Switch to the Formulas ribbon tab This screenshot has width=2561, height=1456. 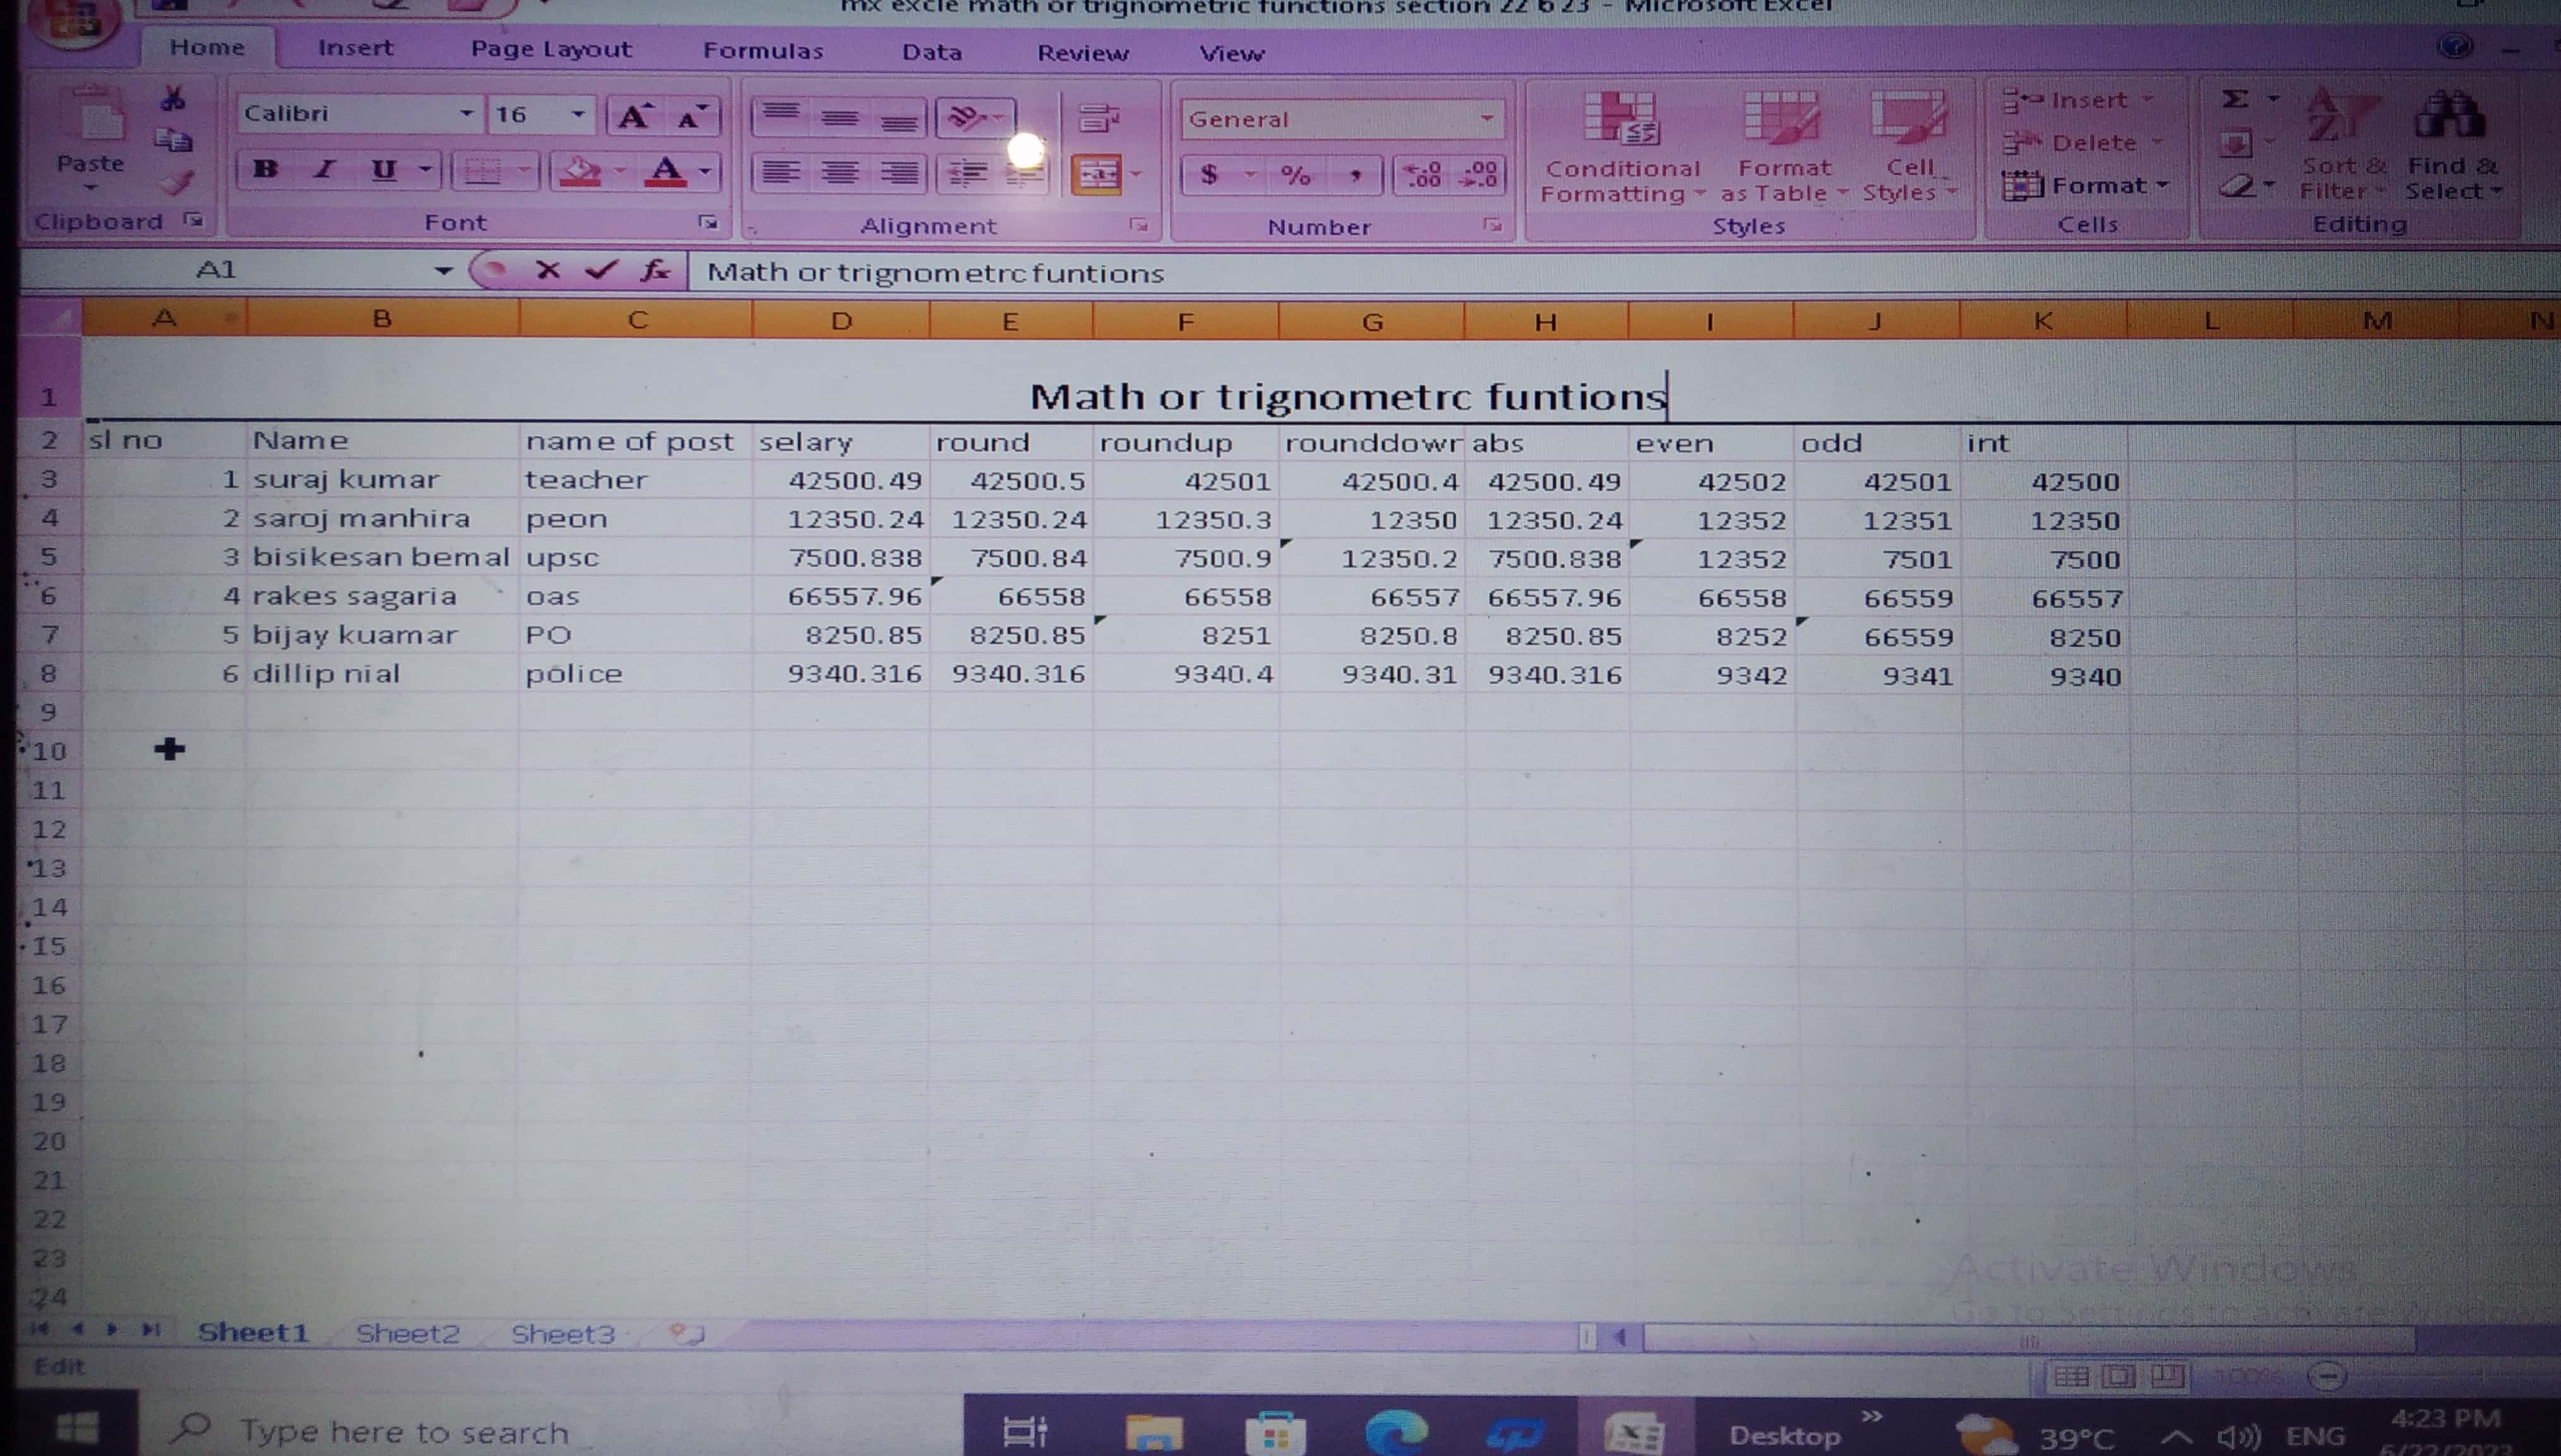point(763,50)
